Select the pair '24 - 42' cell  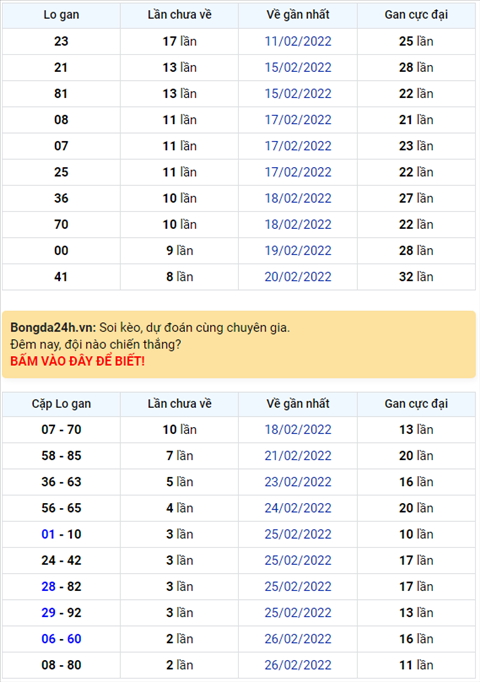click(x=61, y=560)
